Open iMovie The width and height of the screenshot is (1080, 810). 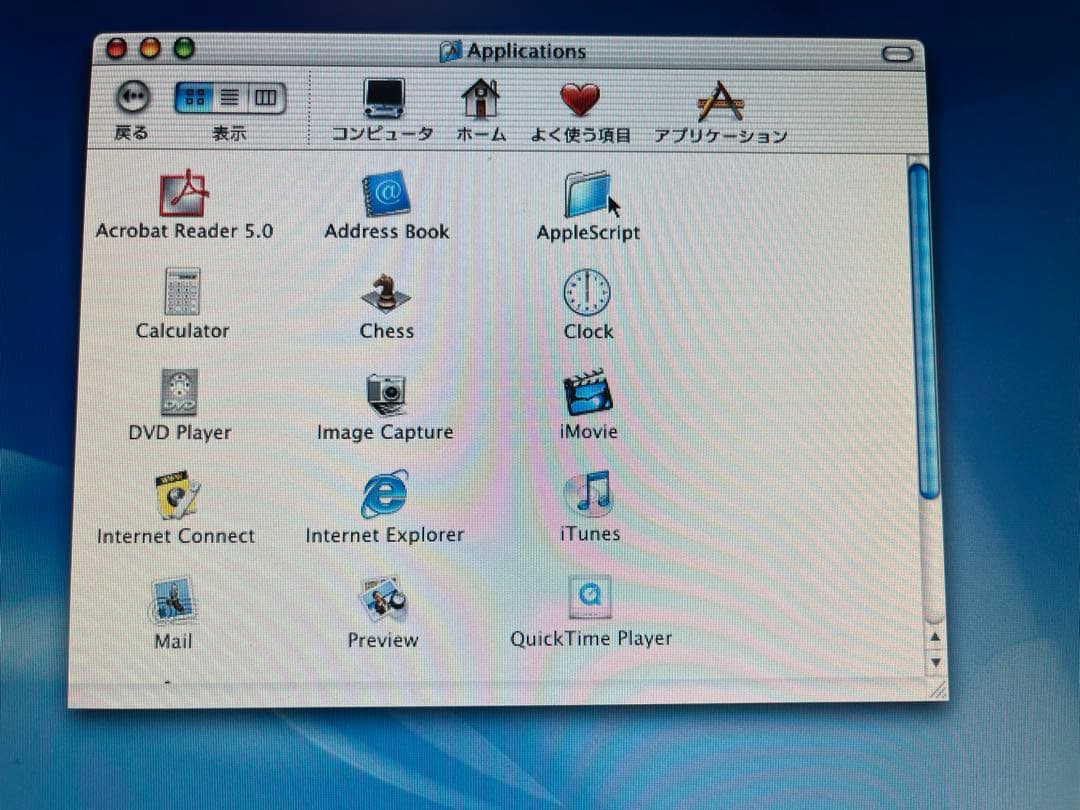click(589, 393)
